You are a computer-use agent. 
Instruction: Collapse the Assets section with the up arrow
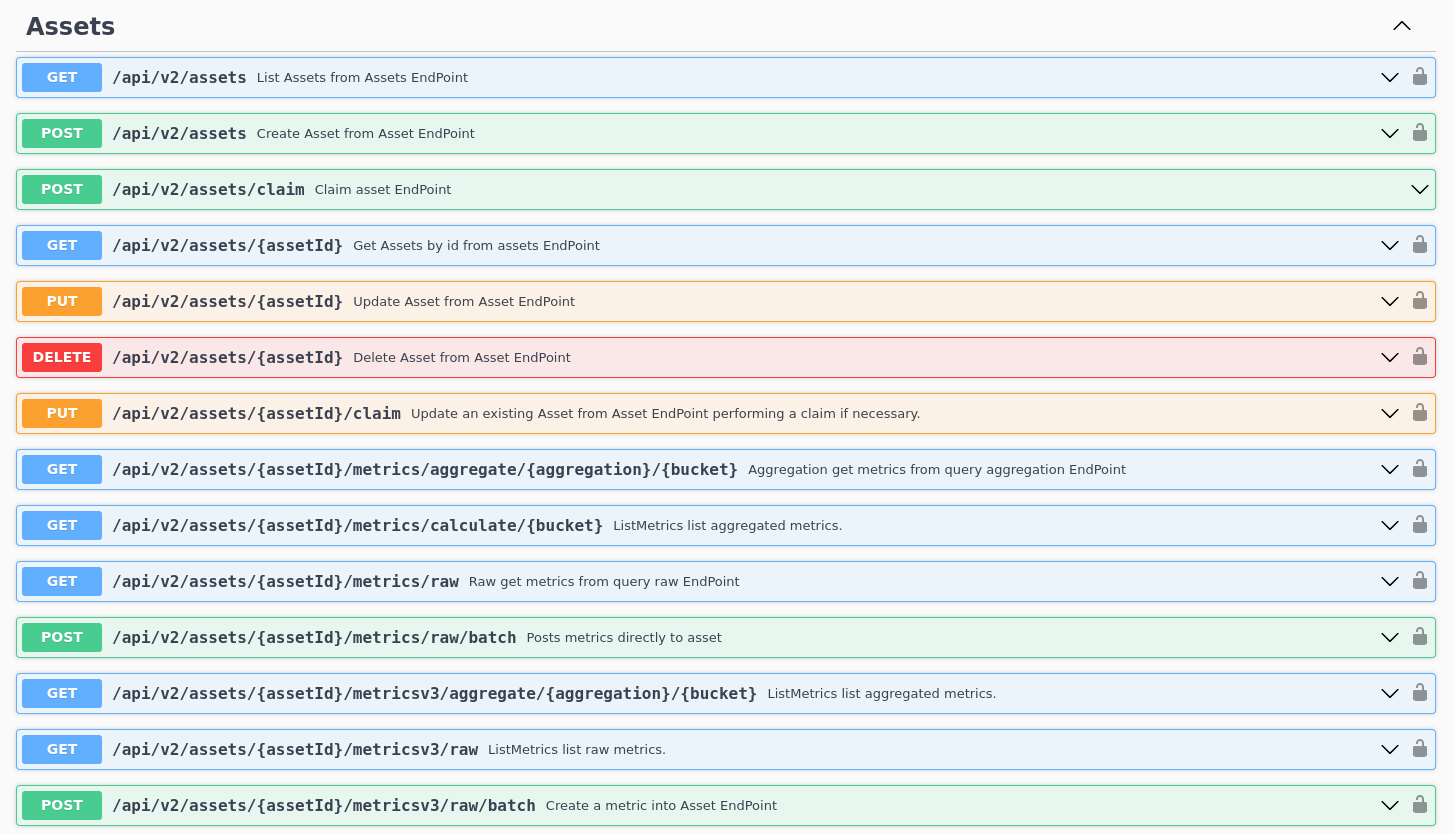(1402, 26)
